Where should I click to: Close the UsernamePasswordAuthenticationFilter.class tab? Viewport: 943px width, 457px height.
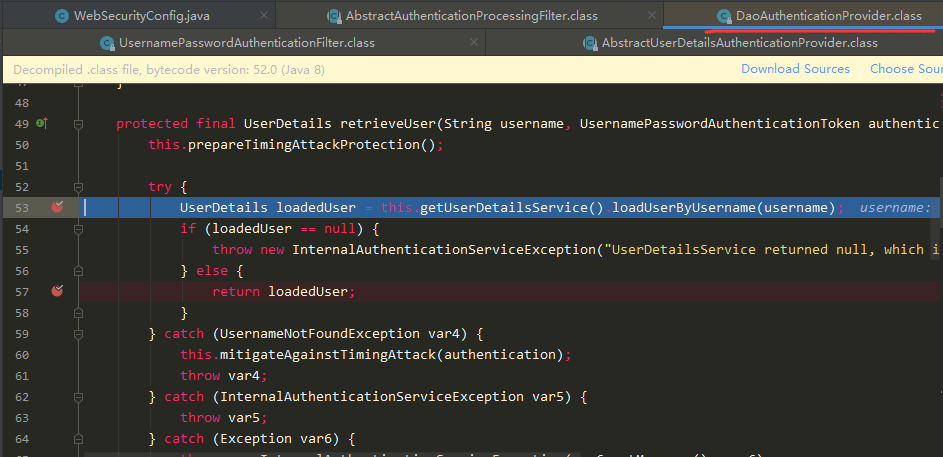point(474,43)
